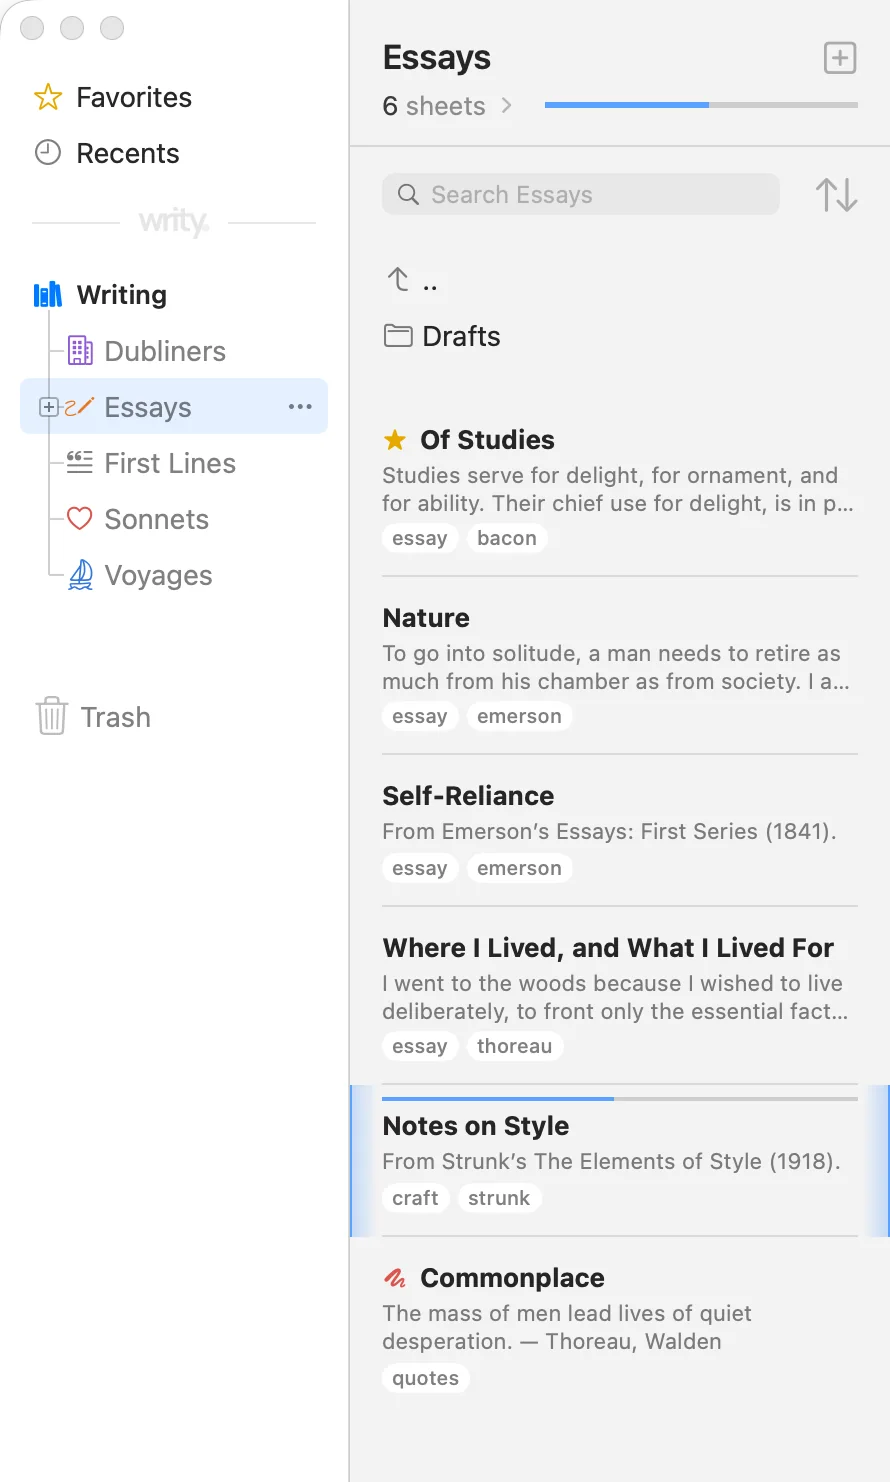Click the bacon tag on Of Studies
890x1482 pixels.
point(507,538)
